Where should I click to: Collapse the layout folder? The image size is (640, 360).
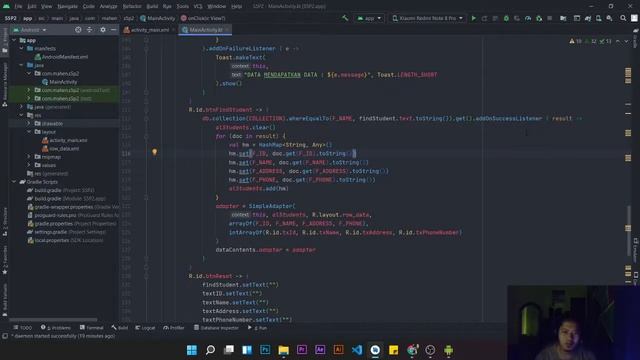tap(29, 132)
